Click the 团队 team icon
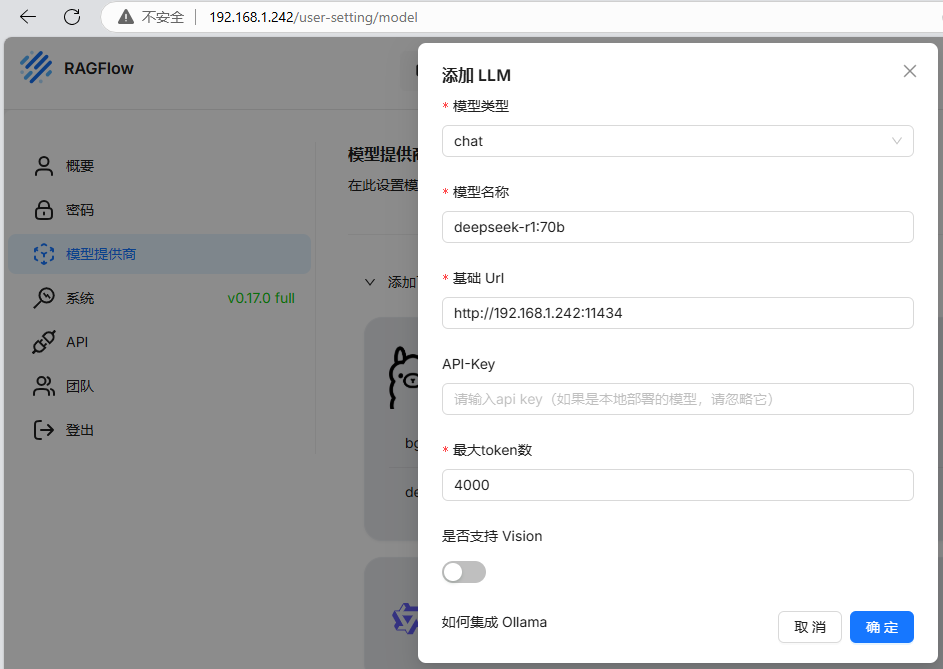The image size is (943, 669). click(x=43, y=386)
